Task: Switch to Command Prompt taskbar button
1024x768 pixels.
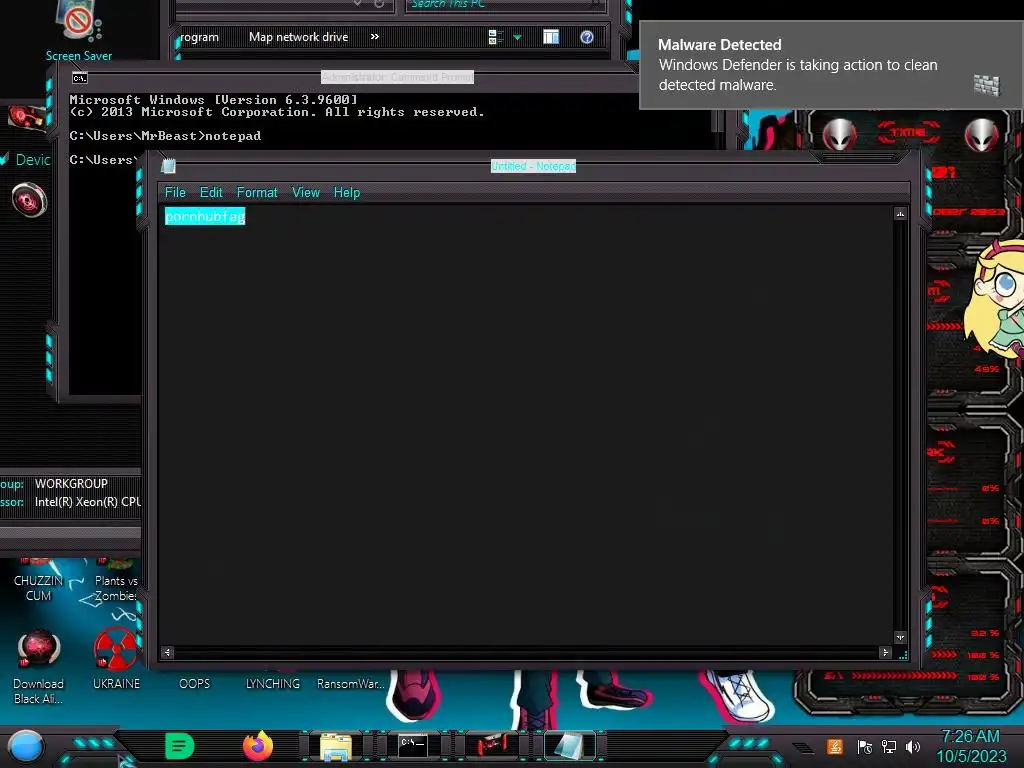Action: (x=413, y=746)
